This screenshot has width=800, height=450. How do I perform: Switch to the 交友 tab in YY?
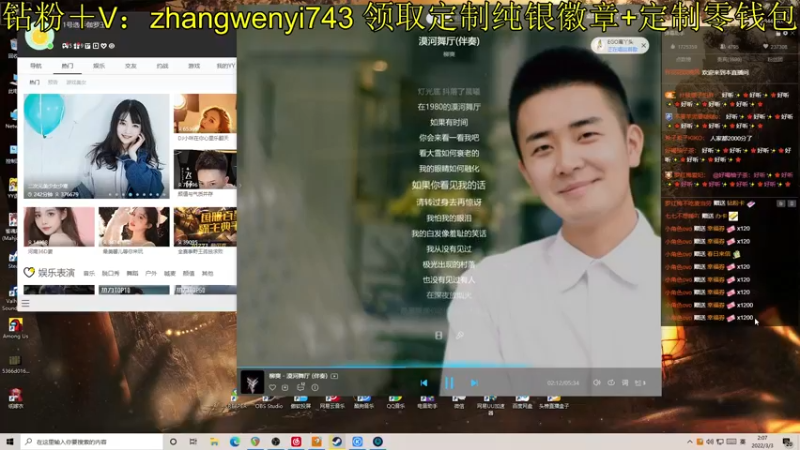coord(131,66)
